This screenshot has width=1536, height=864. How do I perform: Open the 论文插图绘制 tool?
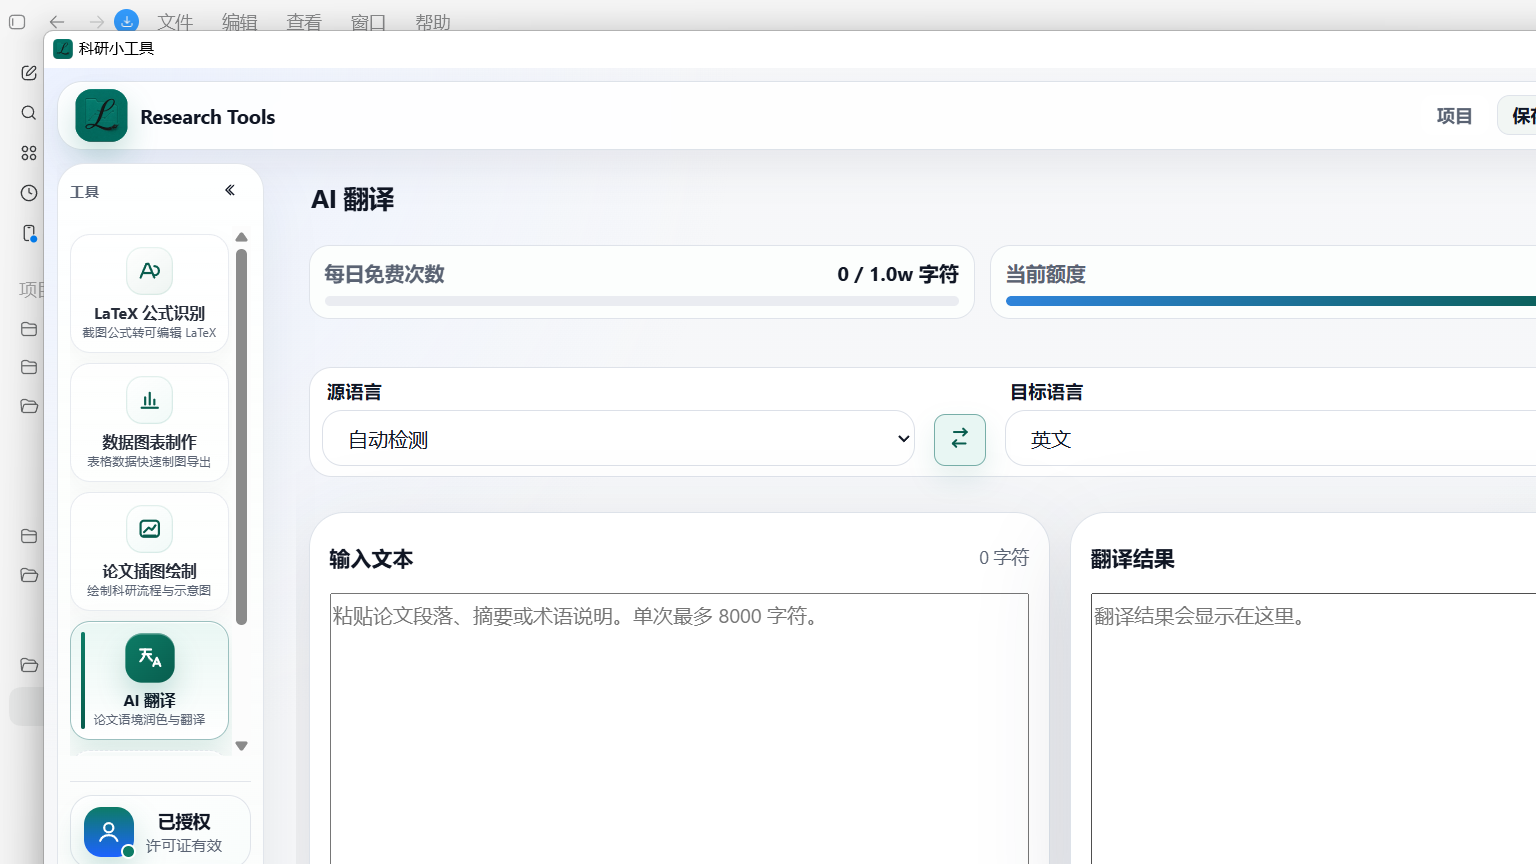(x=149, y=551)
